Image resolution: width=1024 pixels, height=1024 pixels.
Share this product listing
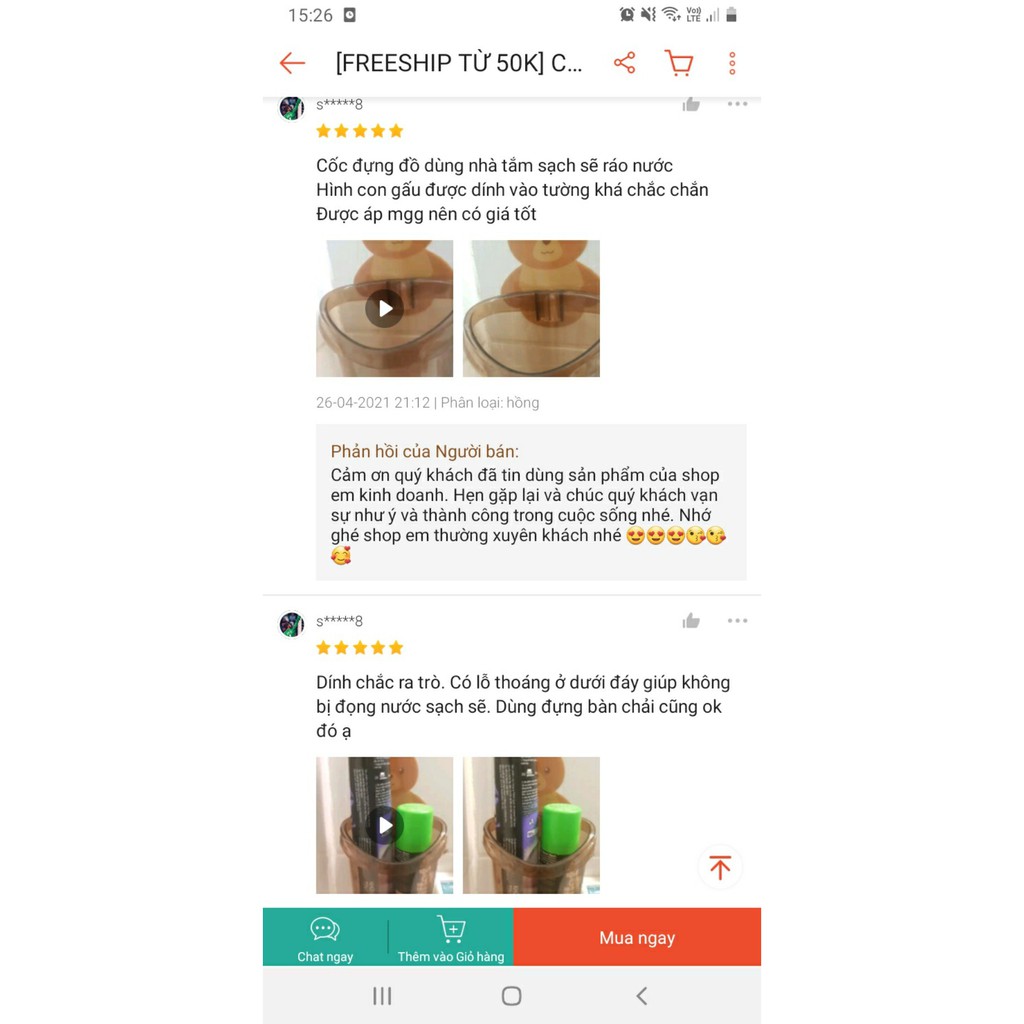tap(624, 63)
